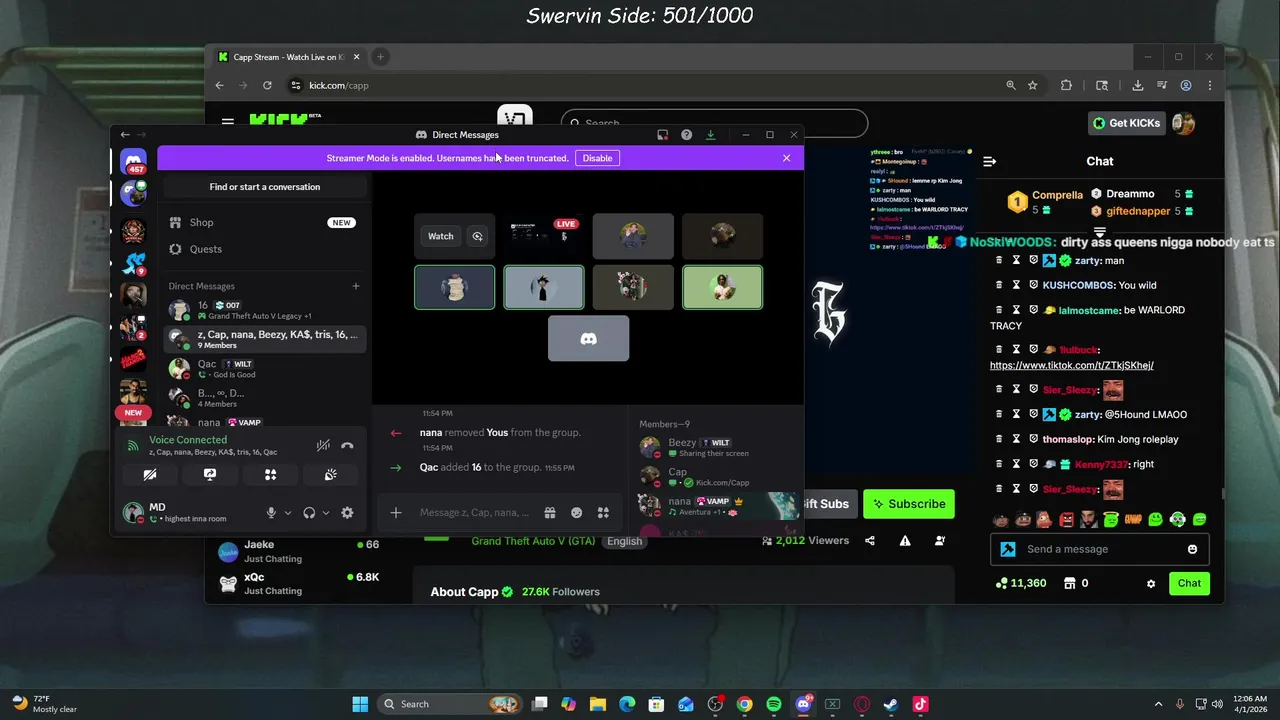This screenshot has width=1280, height=720.
Task: Open xQc channel in Kick sidebar
Action: (x=300, y=583)
